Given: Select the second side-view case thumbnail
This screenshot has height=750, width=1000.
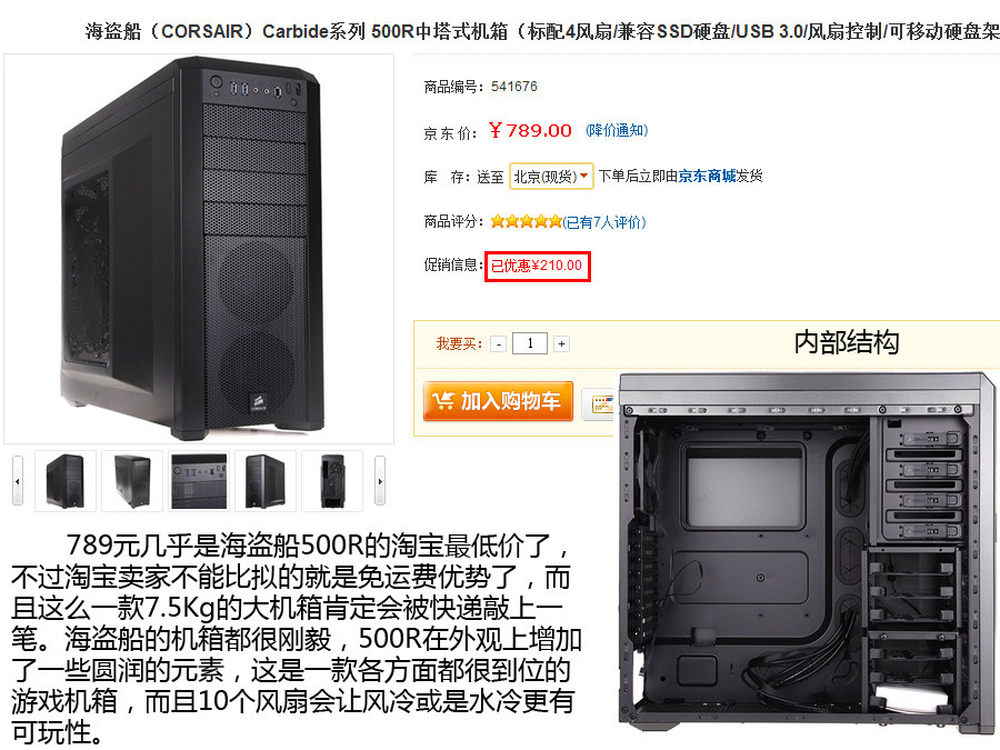Looking at the screenshot, I should click(132, 481).
